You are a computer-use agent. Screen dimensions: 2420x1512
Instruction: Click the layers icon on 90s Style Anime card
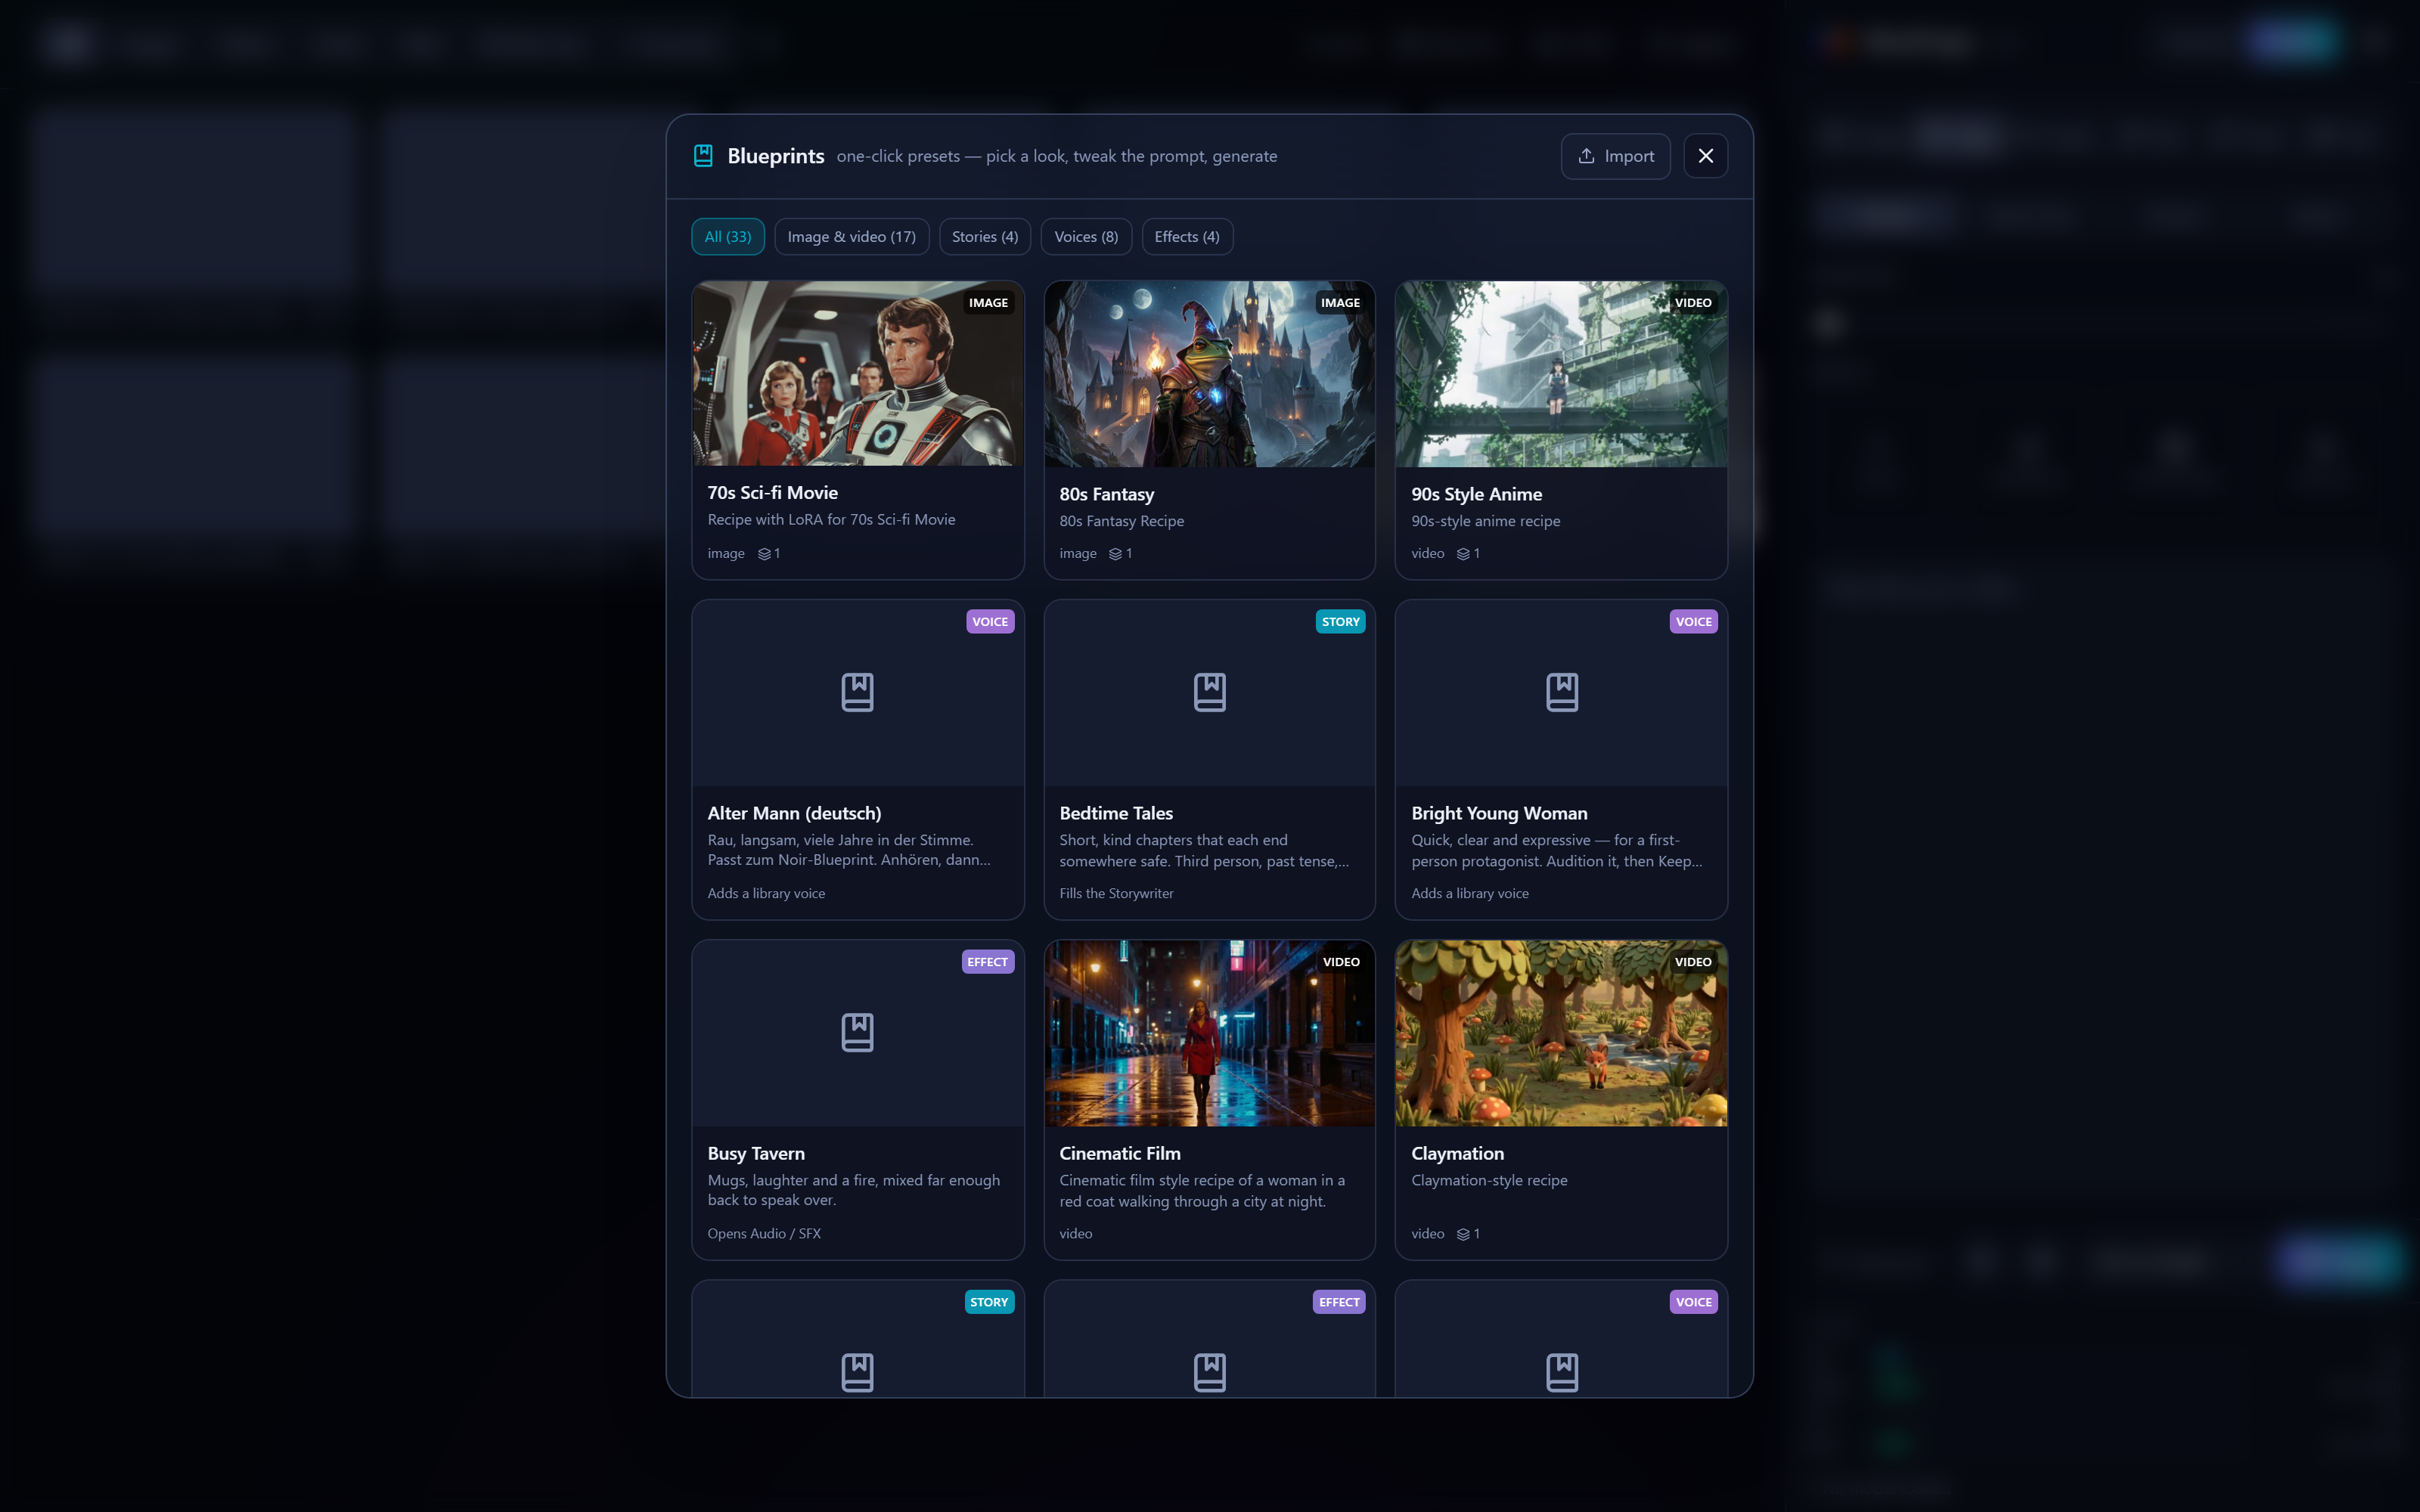click(x=1463, y=554)
